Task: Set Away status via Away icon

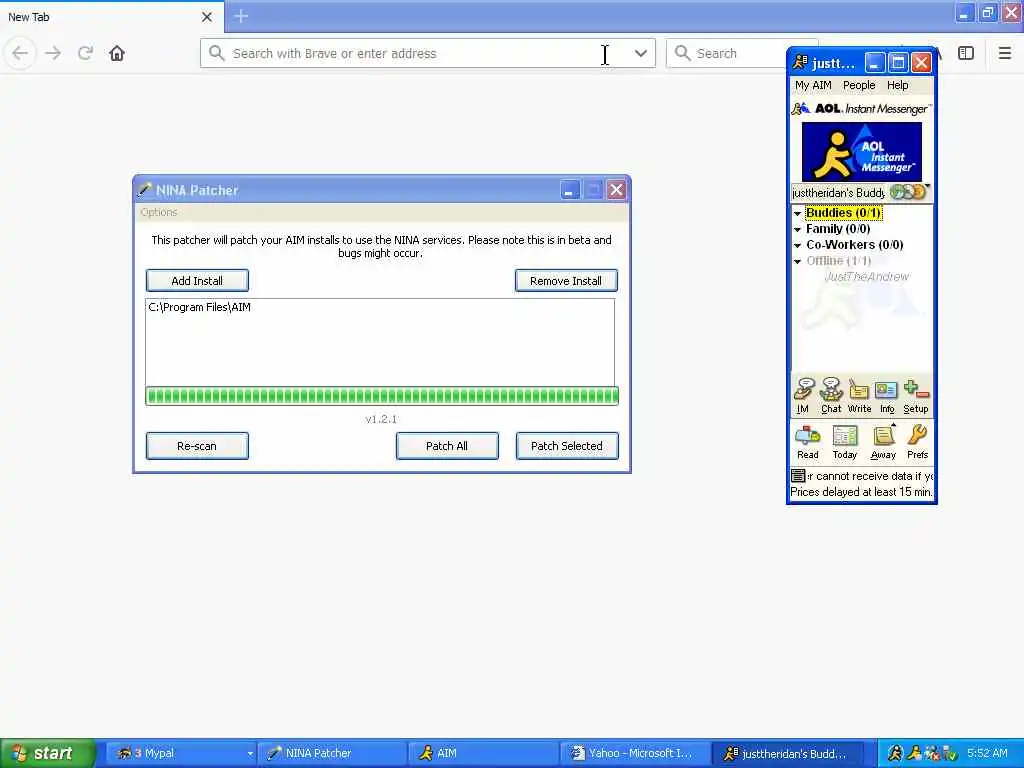Action: pos(883,442)
